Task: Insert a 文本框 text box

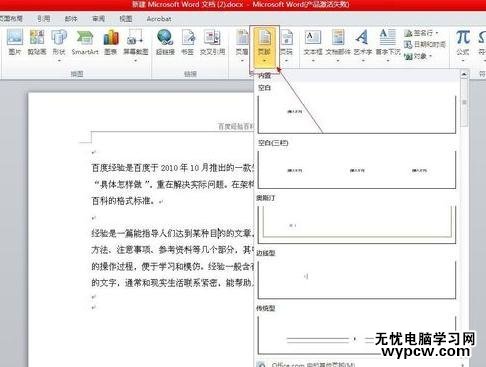Action: (313, 45)
